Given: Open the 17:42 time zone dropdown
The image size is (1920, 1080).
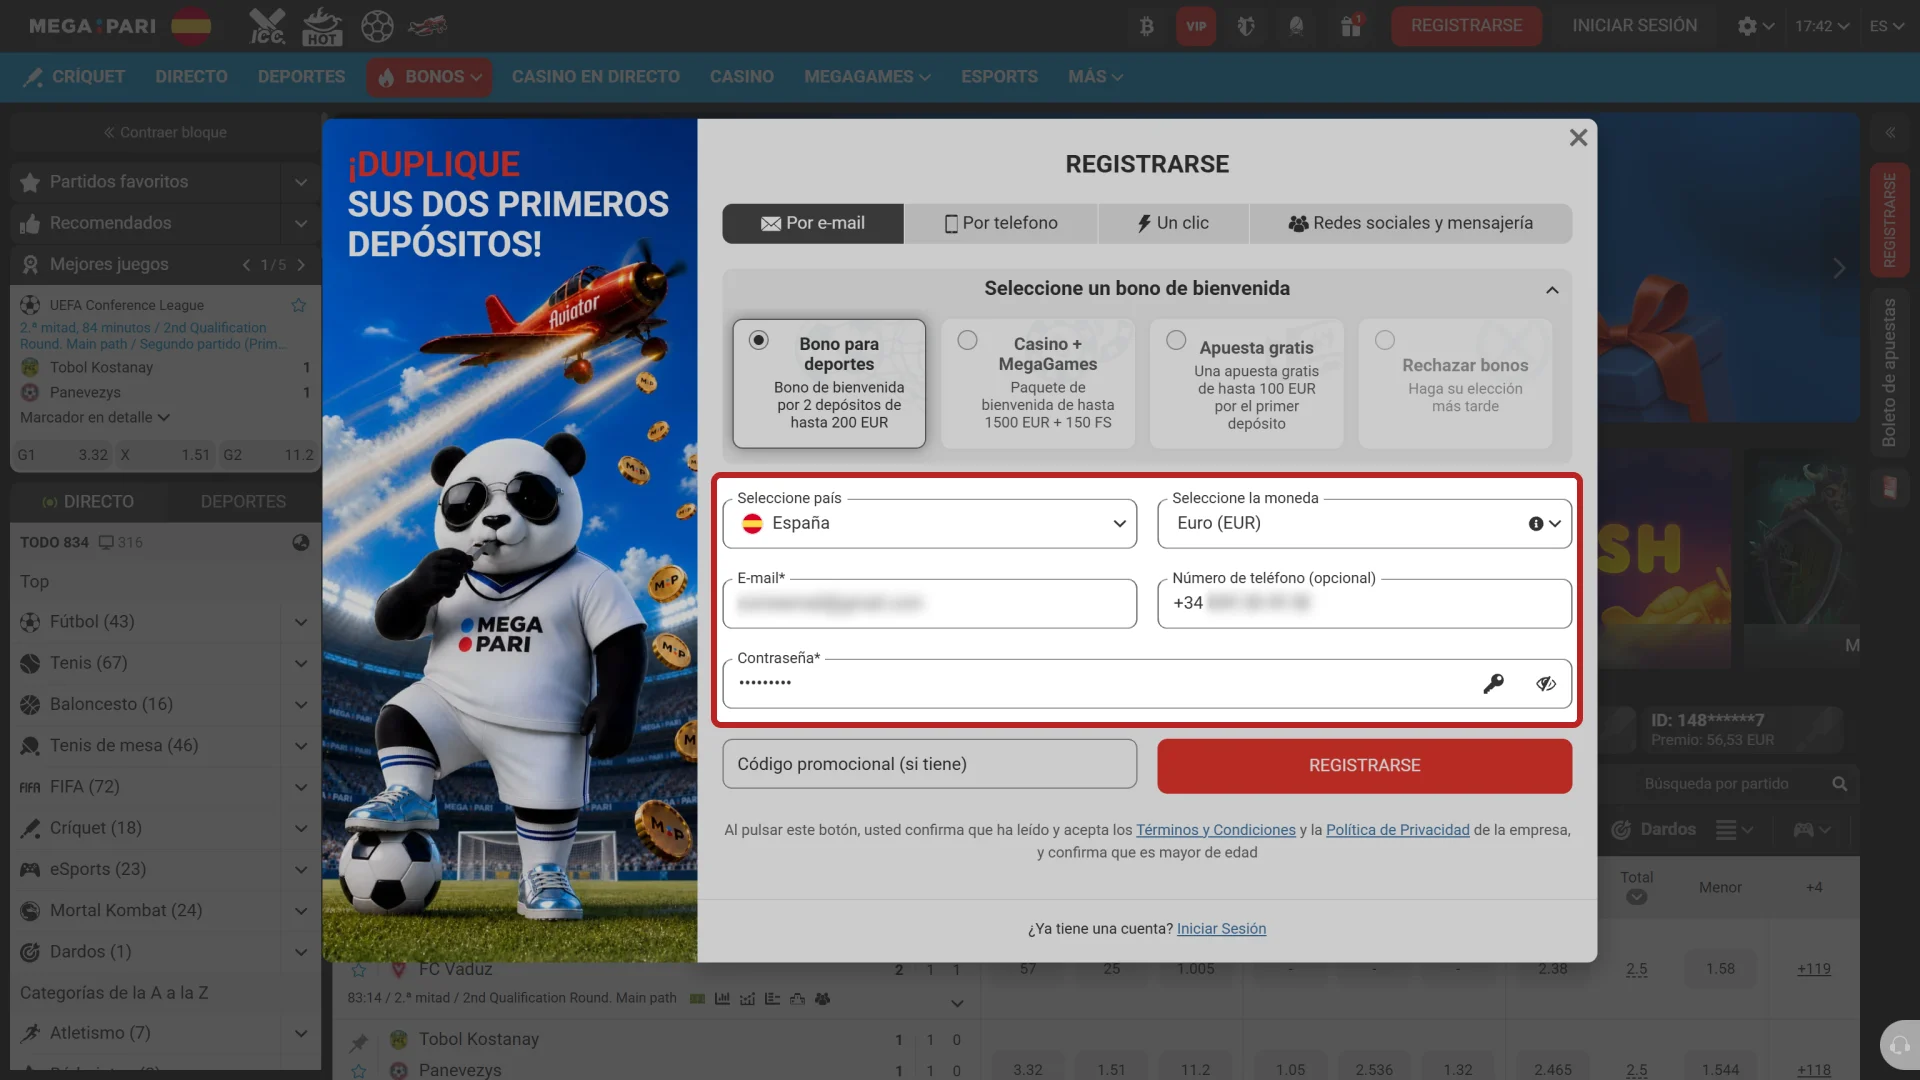Looking at the screenshot, I should pyautogui.click(x=1822, y=26).
